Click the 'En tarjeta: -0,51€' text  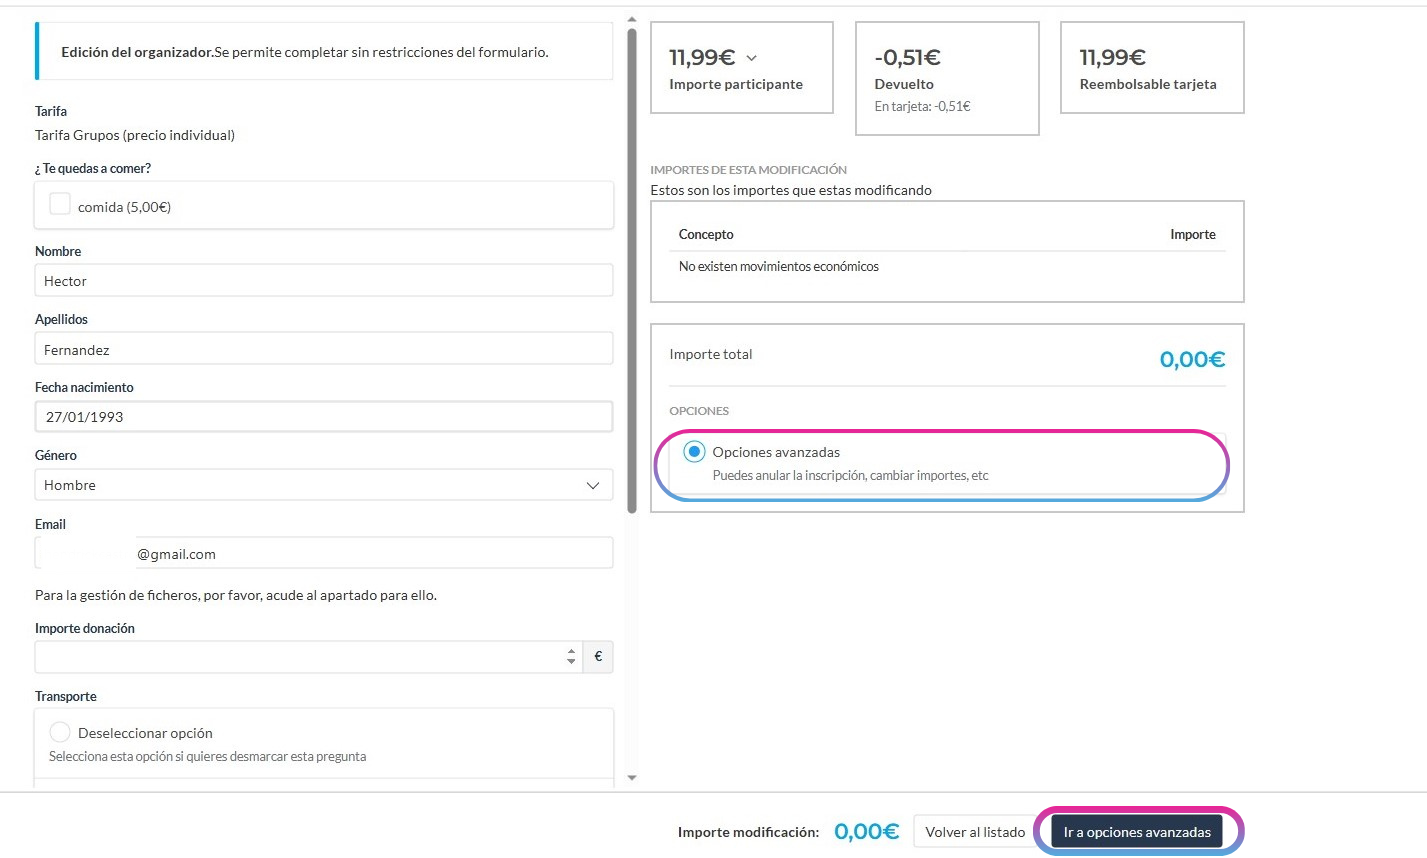pos(922,106)
